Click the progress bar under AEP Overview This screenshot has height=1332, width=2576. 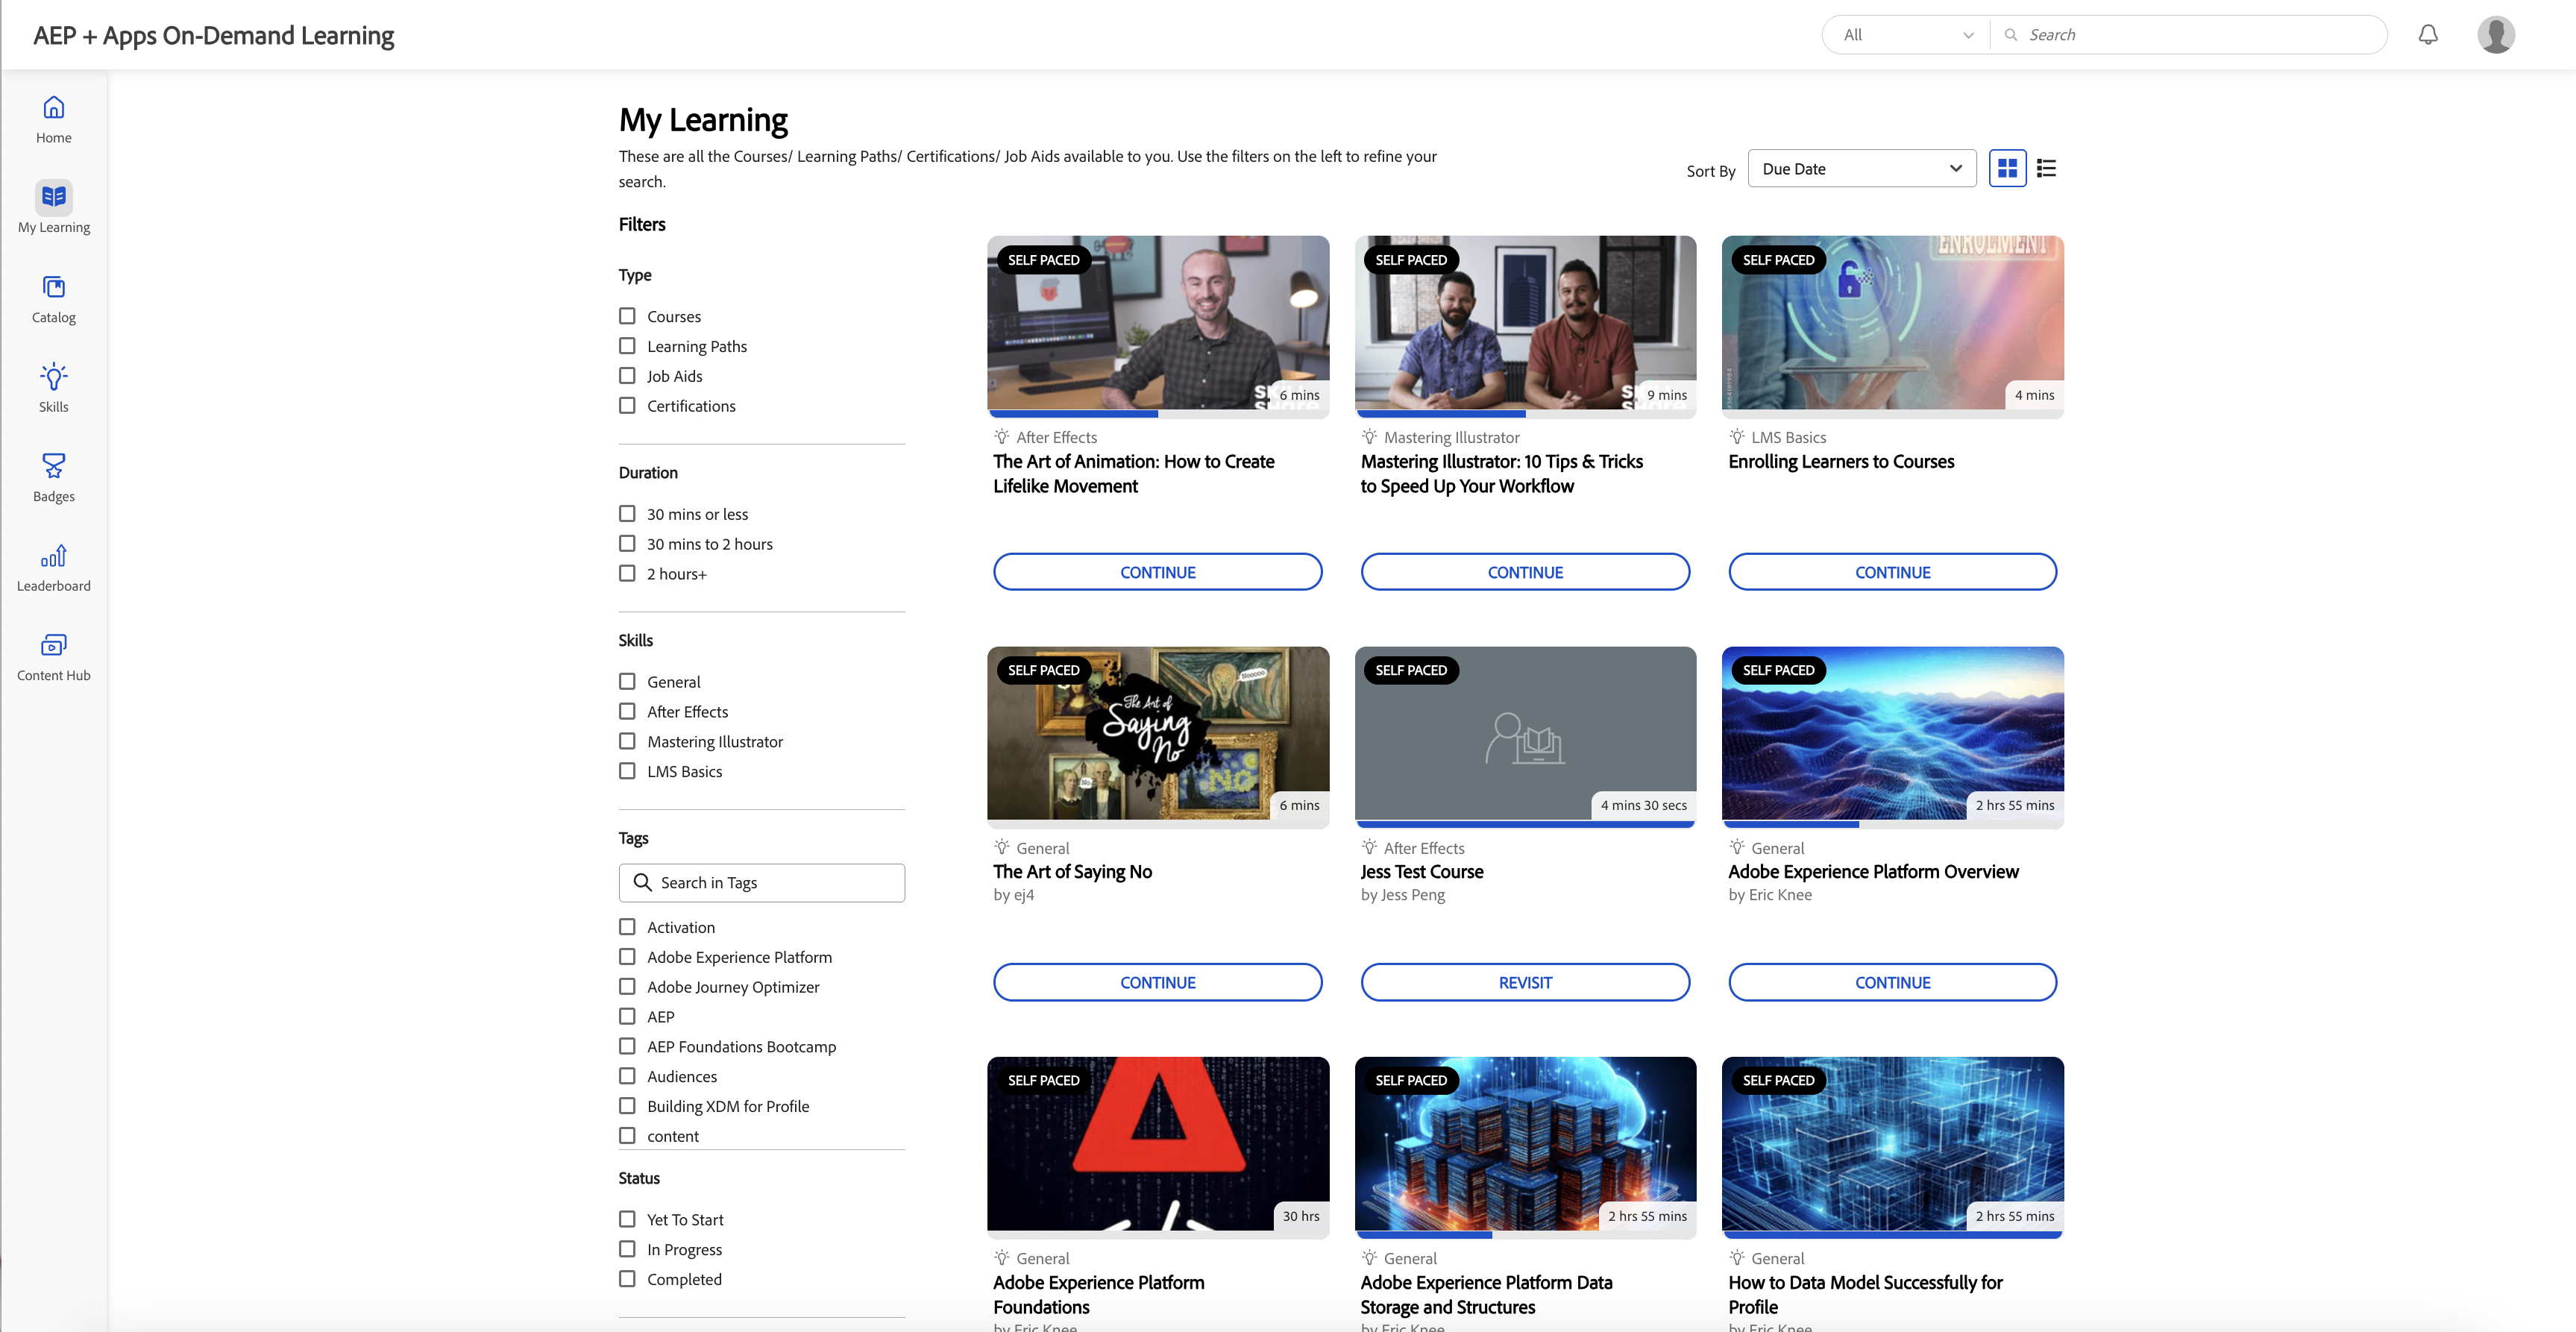tap(1892, 824)
